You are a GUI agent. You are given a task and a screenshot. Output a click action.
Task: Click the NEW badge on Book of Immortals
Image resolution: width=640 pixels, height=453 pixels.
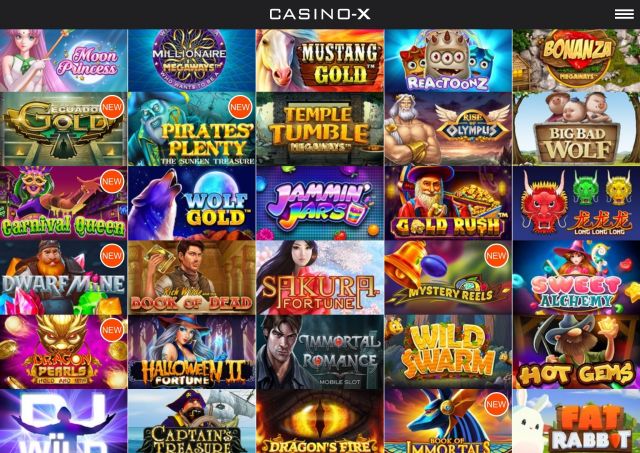496,404
